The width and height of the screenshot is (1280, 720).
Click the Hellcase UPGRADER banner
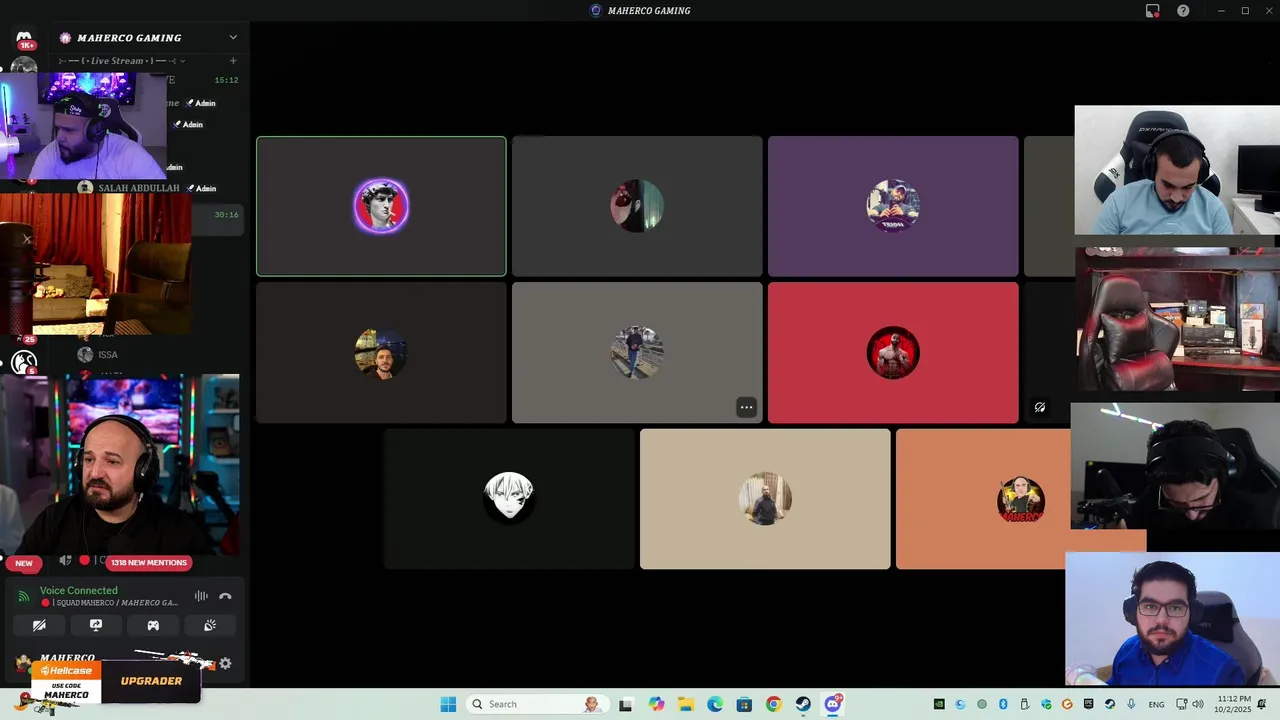[116, 681]
